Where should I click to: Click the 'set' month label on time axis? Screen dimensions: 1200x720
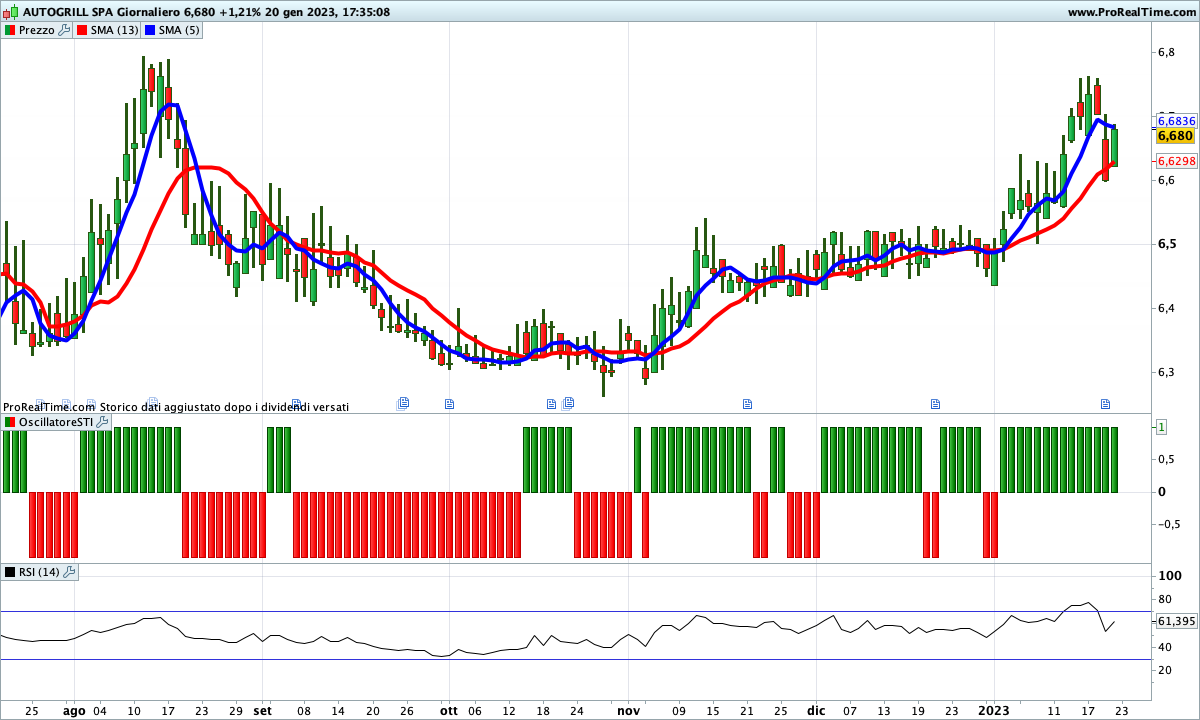pos(262,711)
